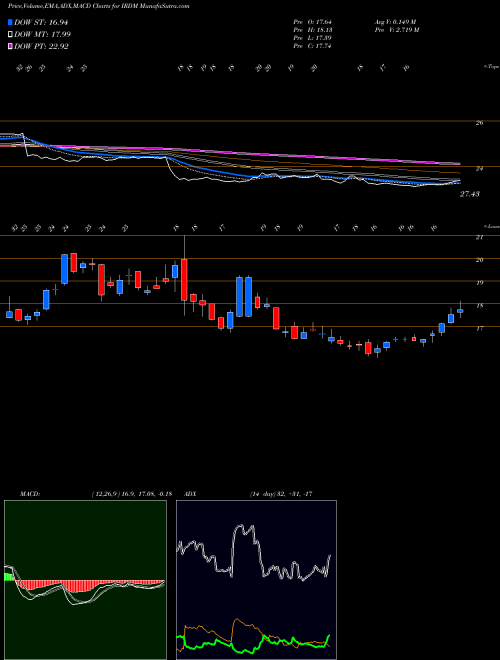
Task: Click the 'Avg V: 0.149 M' volume text
Action: [x=394, y=22]
